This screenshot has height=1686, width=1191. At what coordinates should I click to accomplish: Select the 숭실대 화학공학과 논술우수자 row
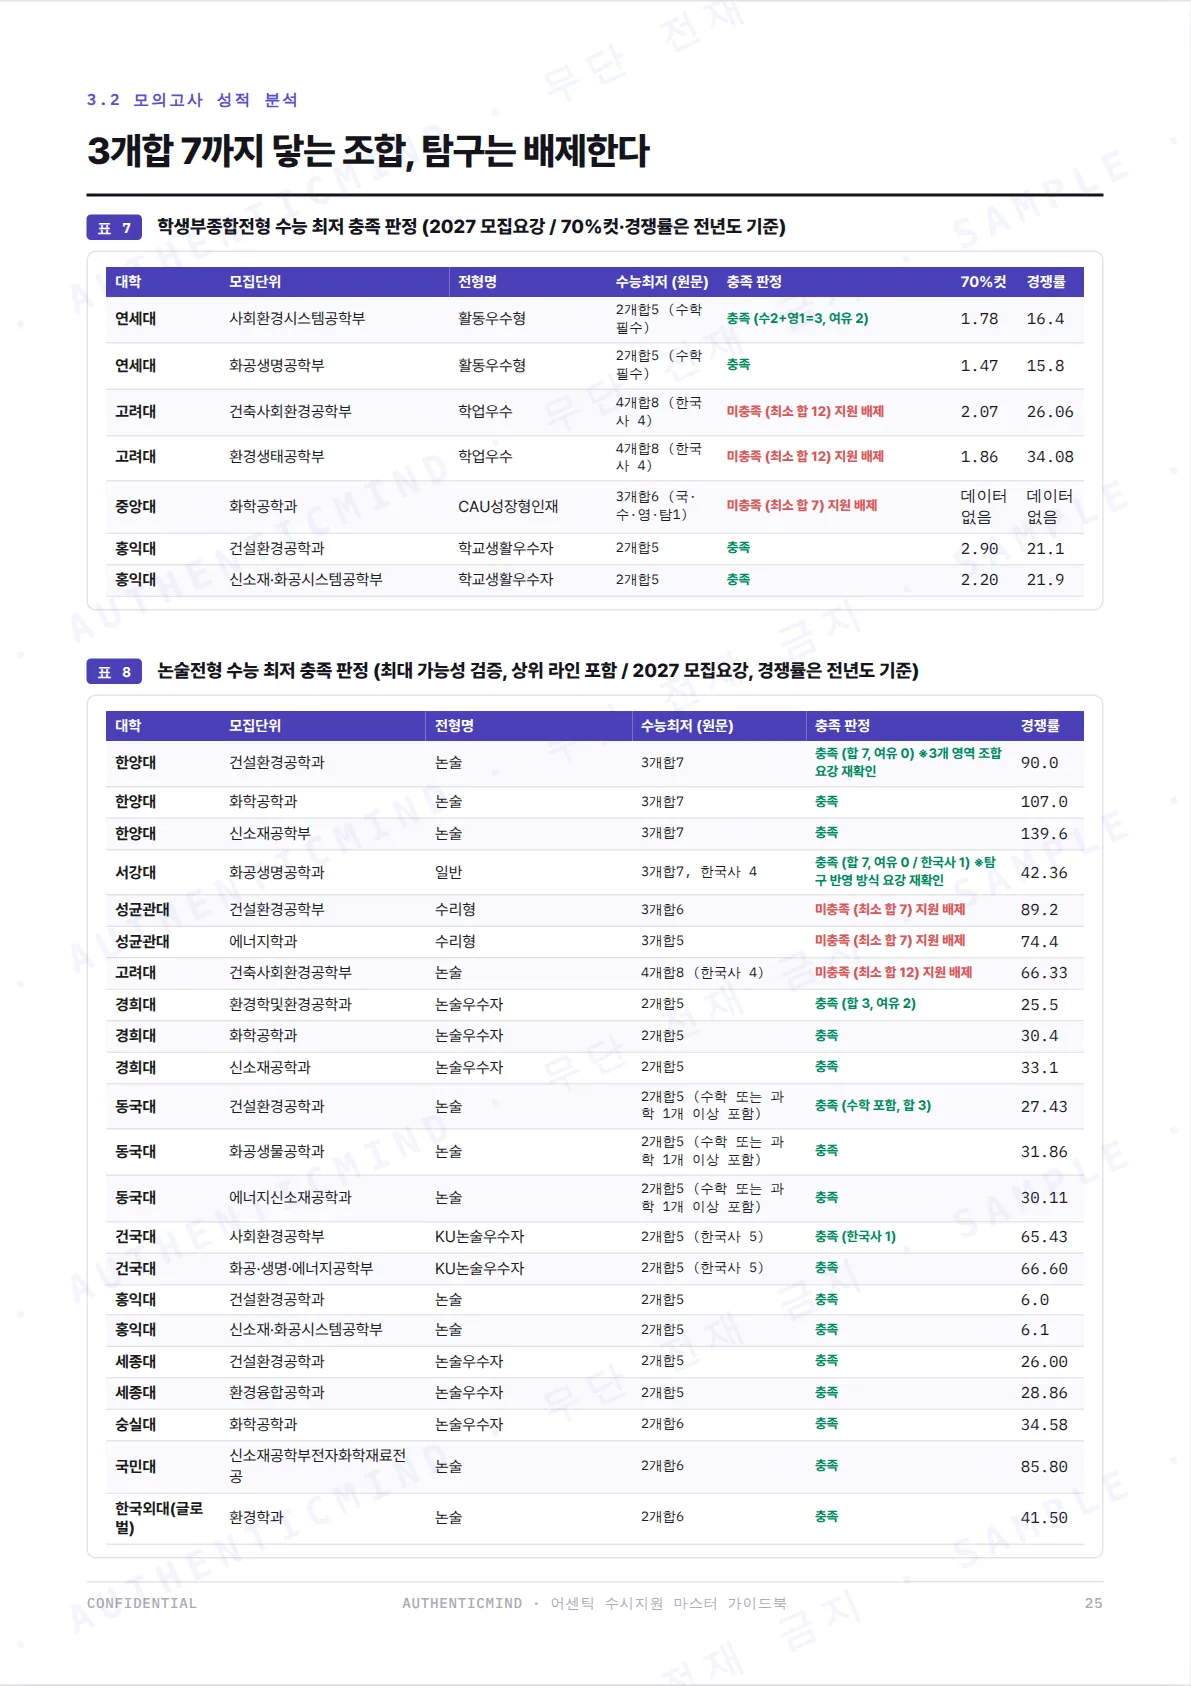click(x=595, y=1424)
